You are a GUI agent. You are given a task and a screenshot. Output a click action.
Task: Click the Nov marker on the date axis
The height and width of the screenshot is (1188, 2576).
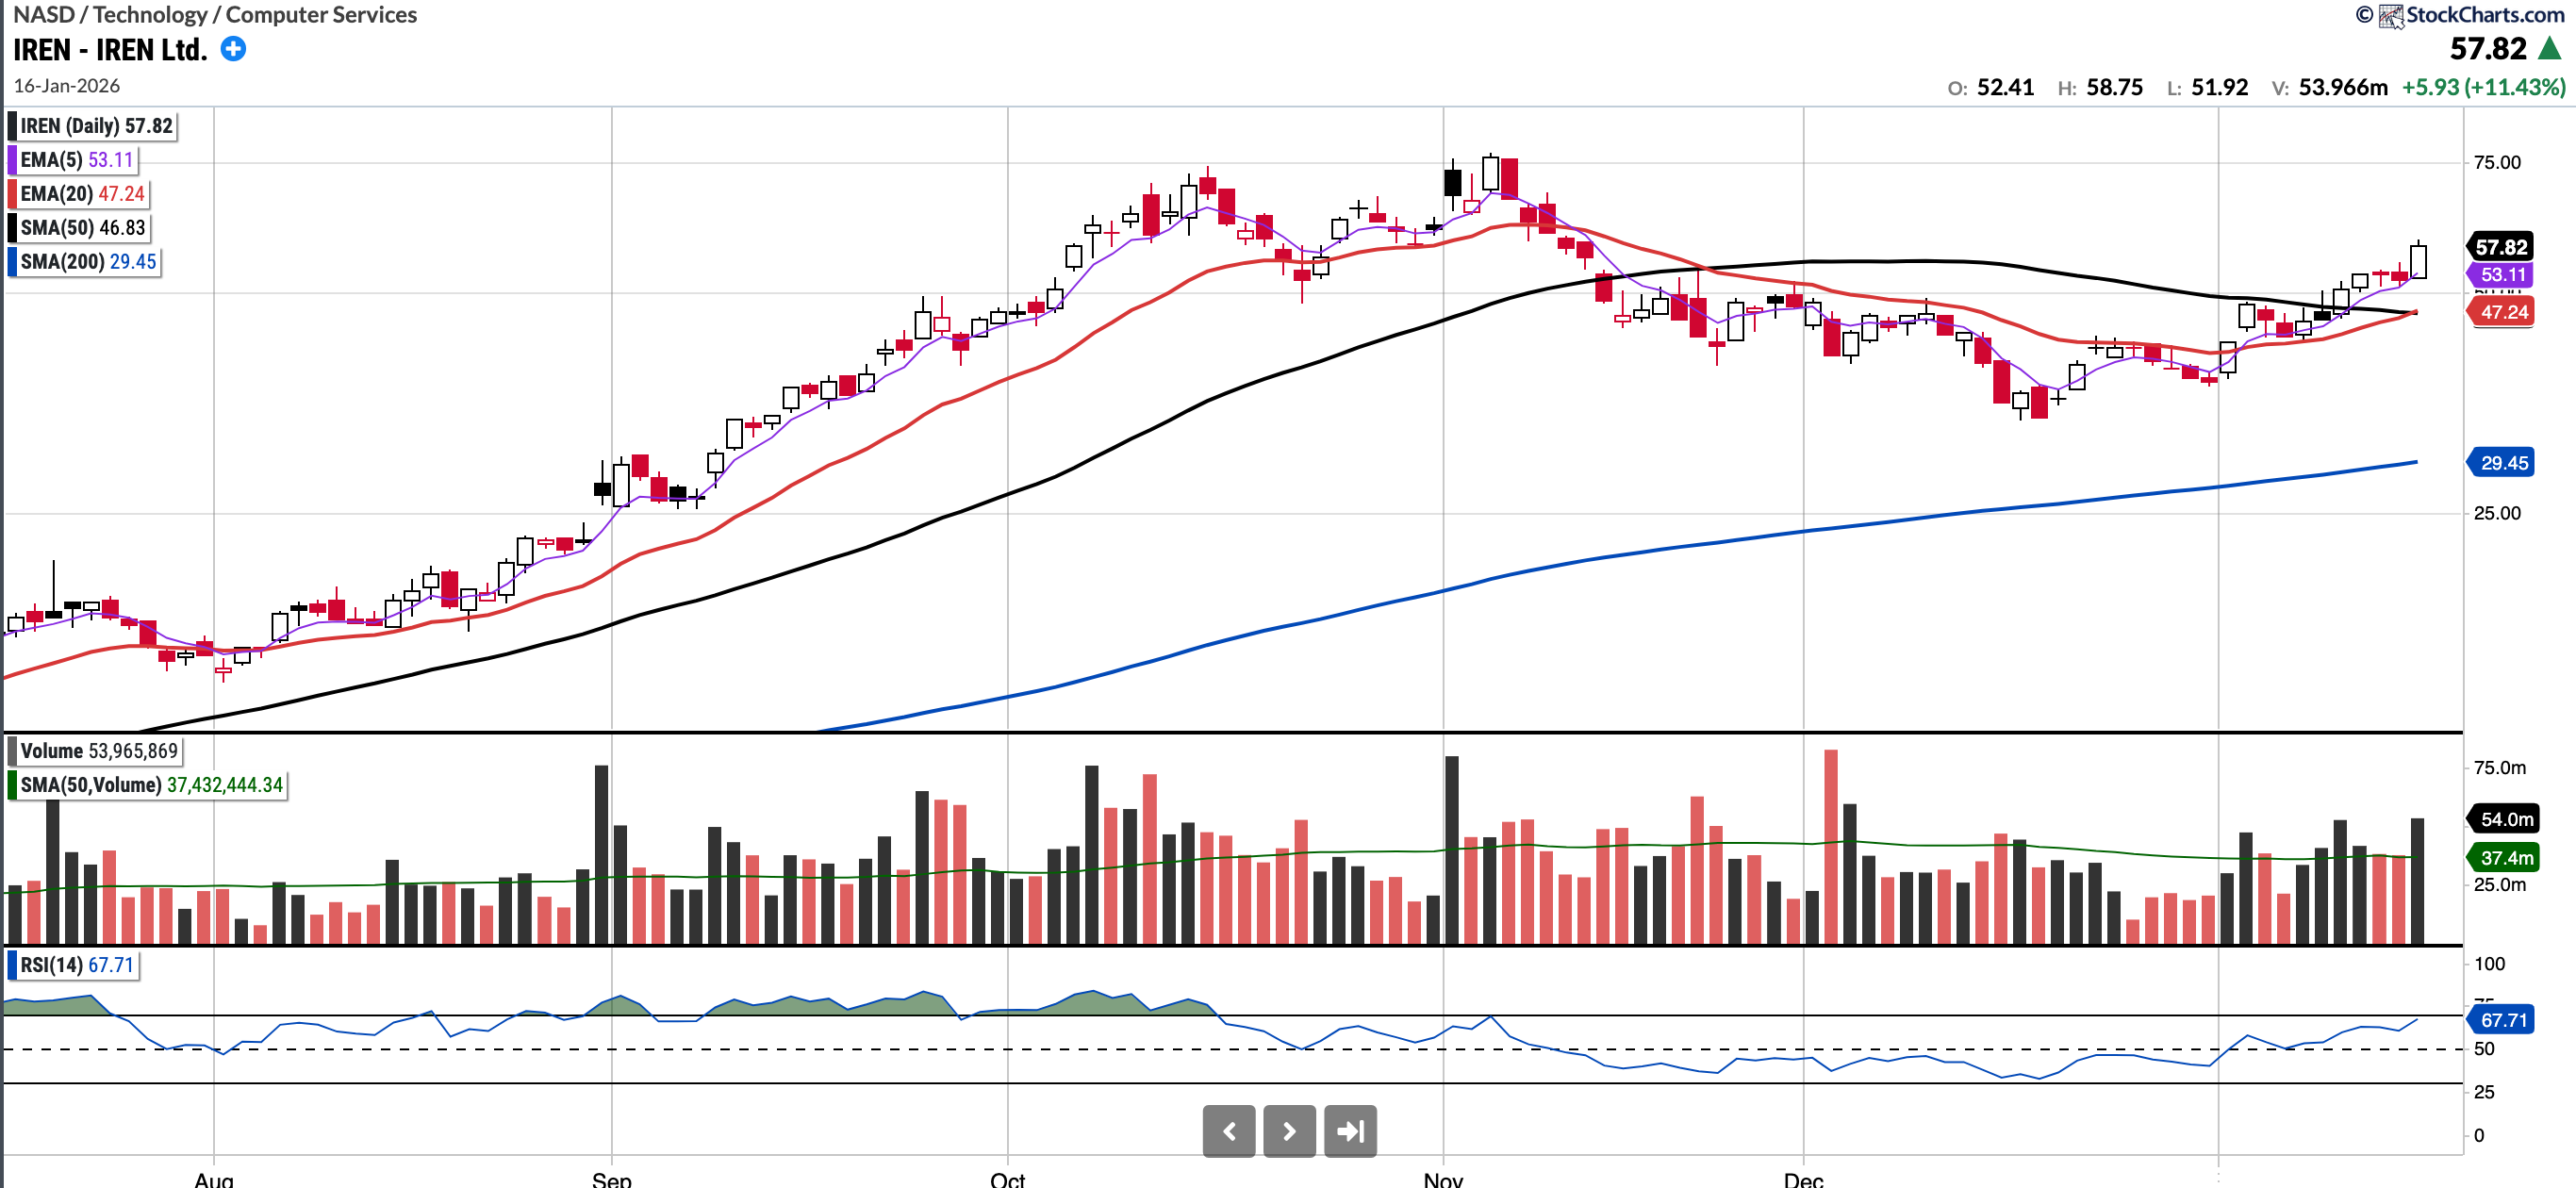point(1442,1179)
